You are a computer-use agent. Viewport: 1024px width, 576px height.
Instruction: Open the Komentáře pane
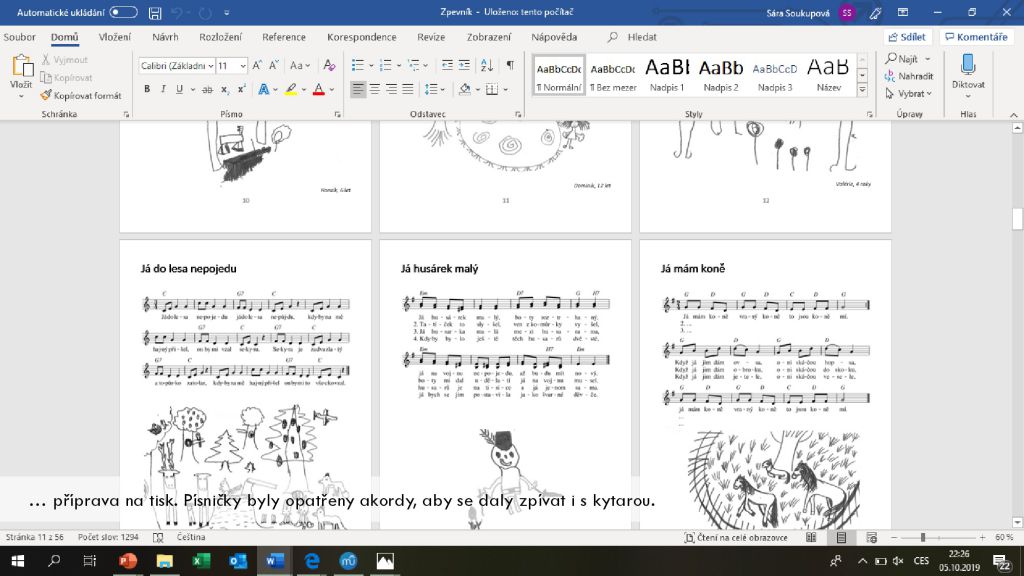point(976,37)
